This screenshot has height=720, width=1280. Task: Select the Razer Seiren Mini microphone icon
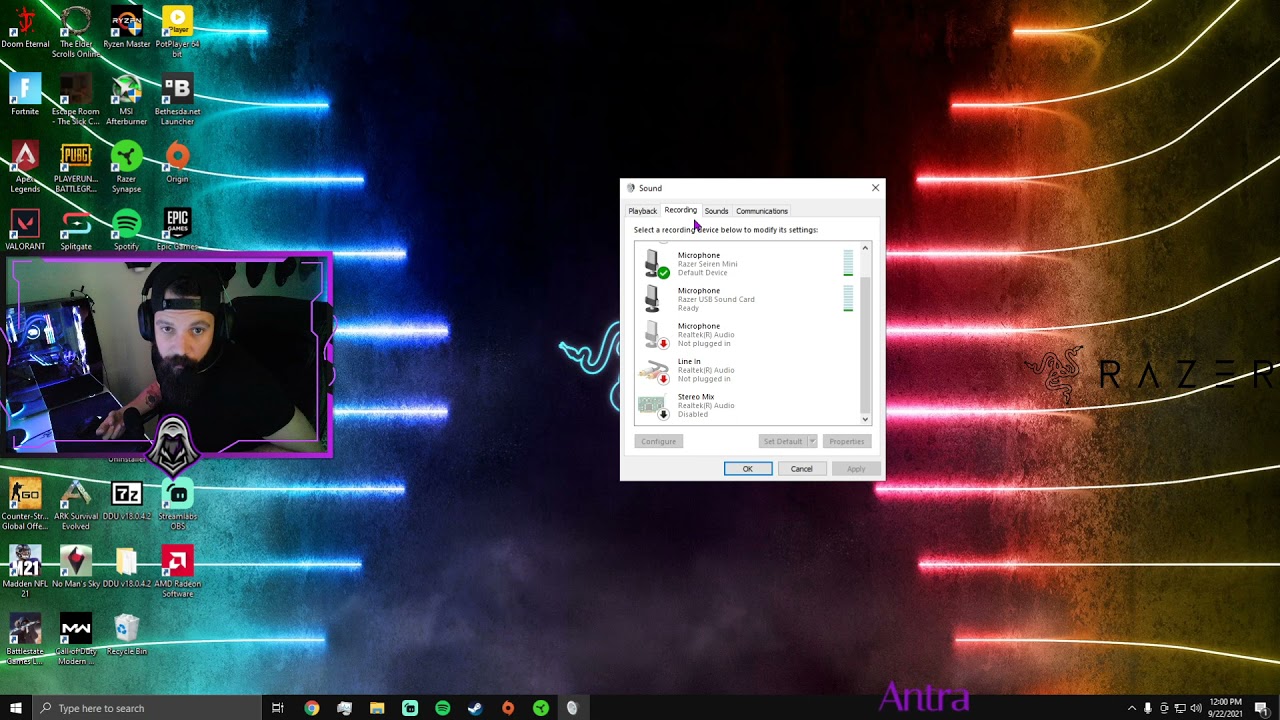656,264
